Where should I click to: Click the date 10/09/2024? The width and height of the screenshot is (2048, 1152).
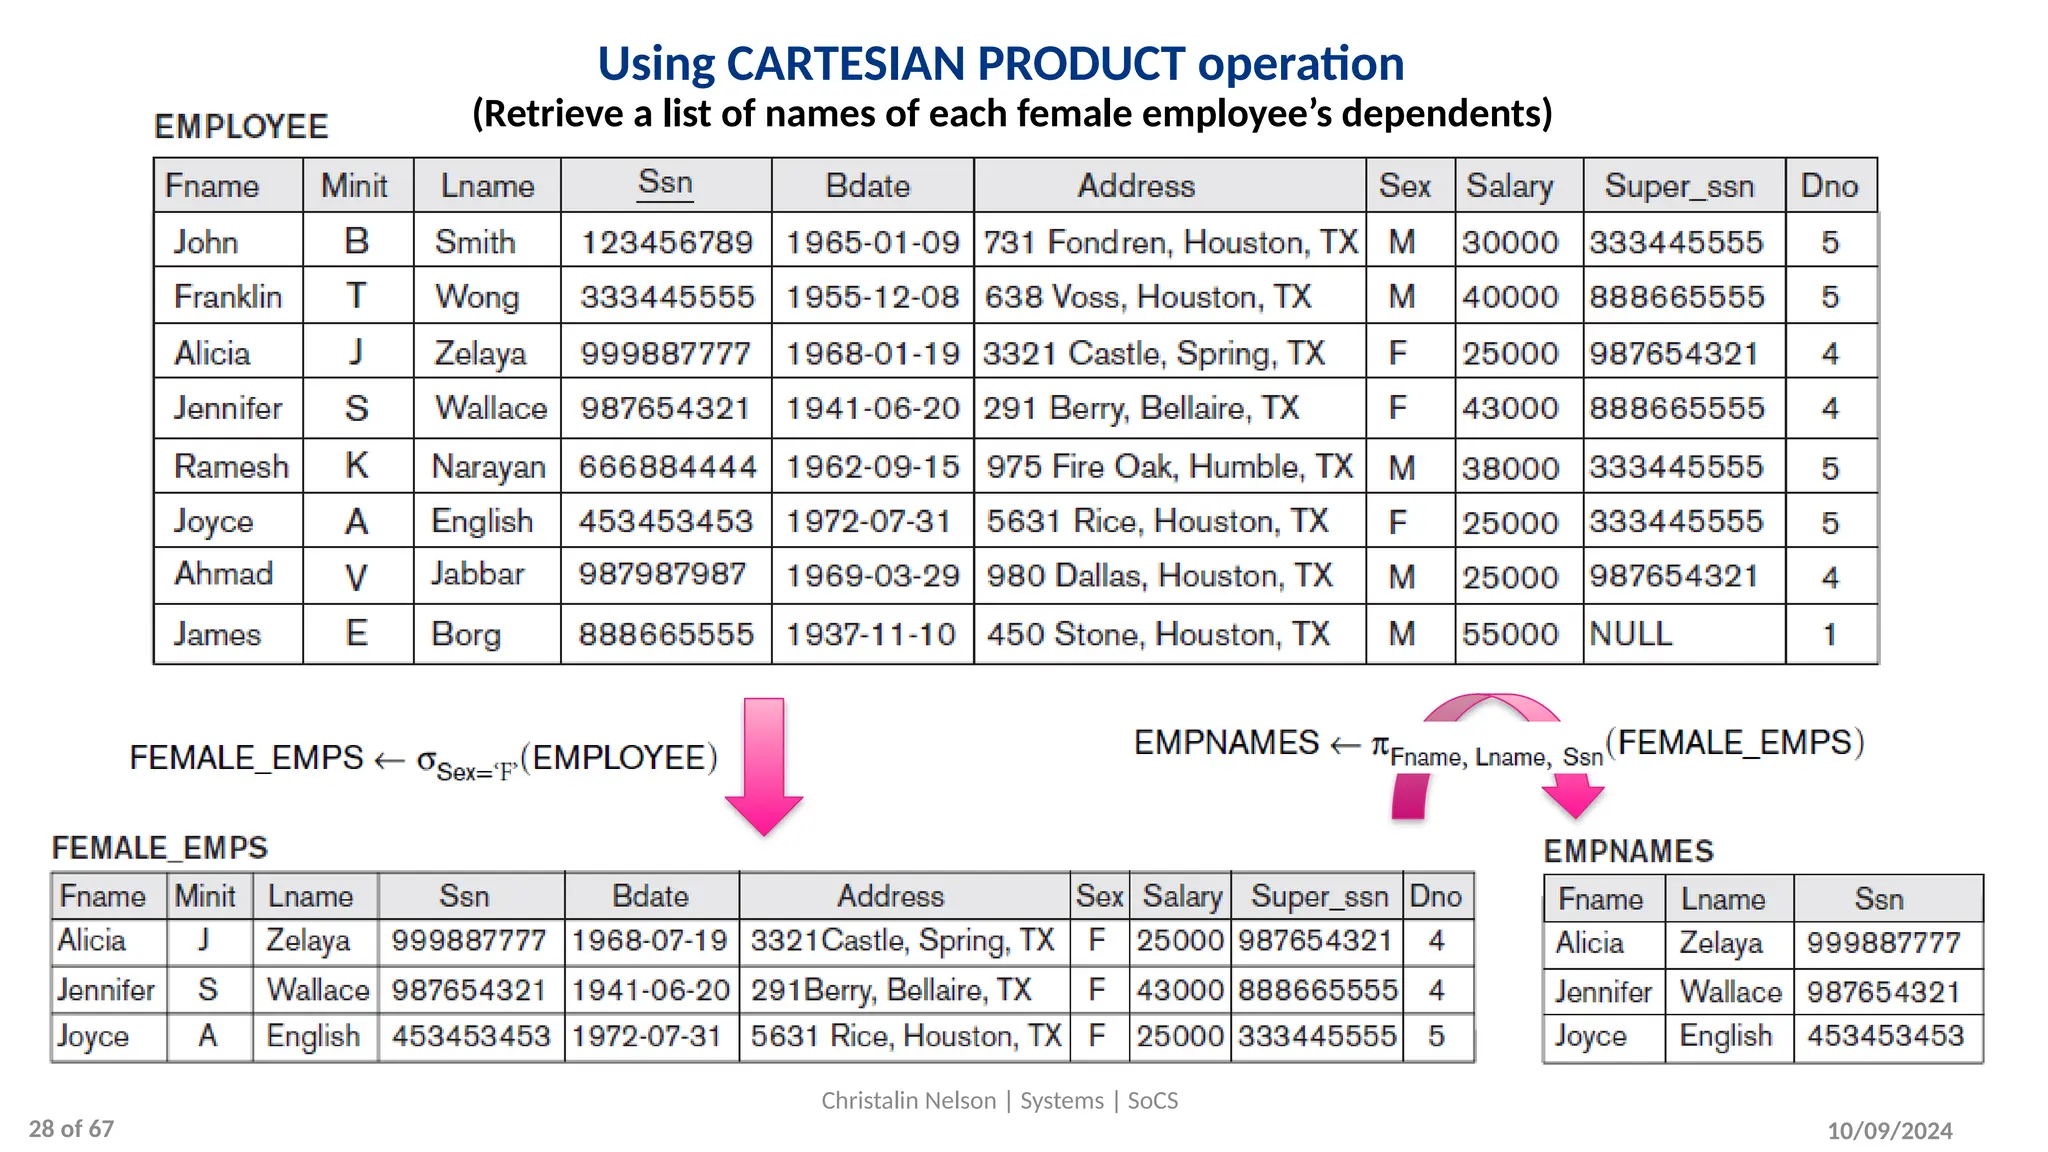click(1890, 1131)
